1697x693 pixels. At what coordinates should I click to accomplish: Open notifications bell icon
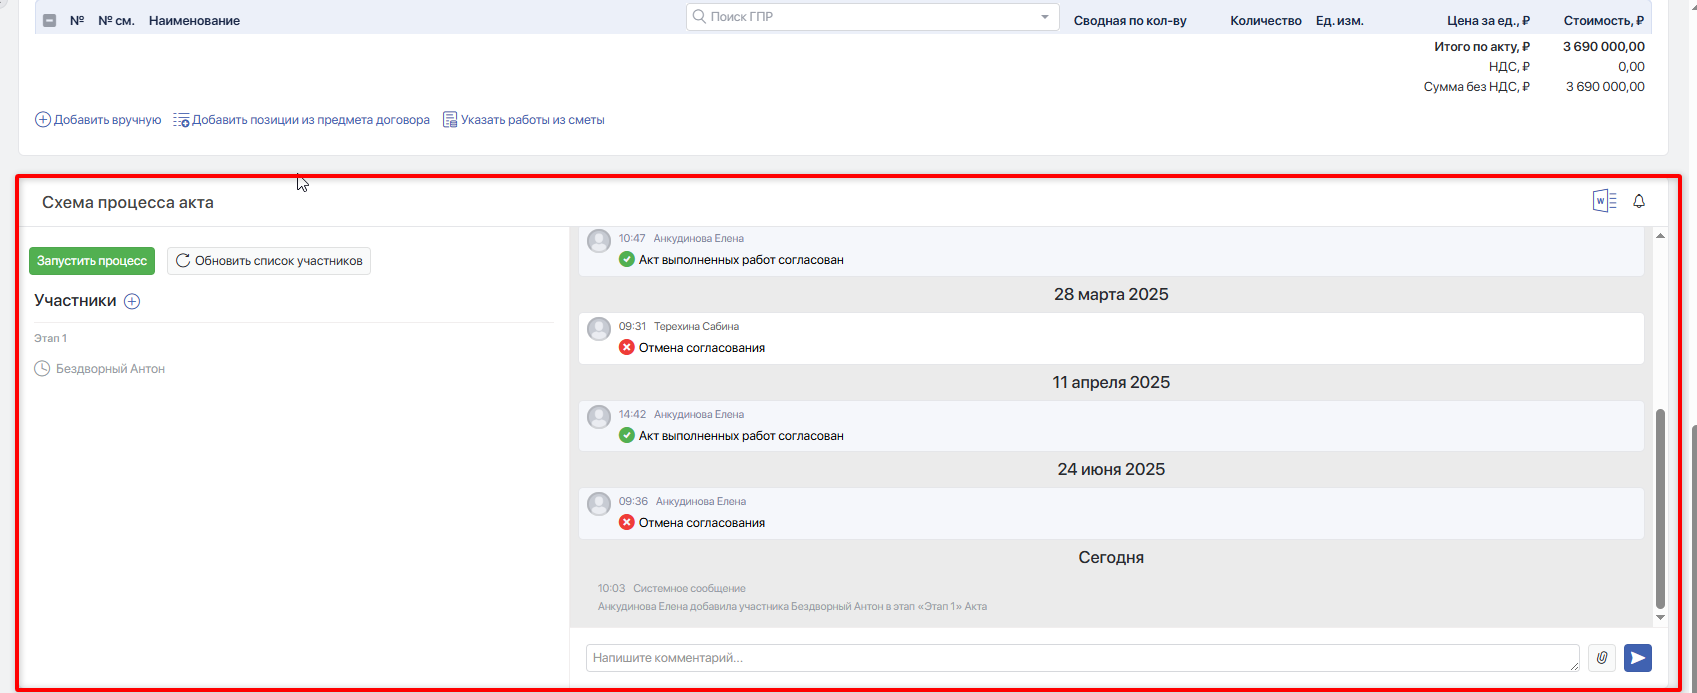(1639, 201)
